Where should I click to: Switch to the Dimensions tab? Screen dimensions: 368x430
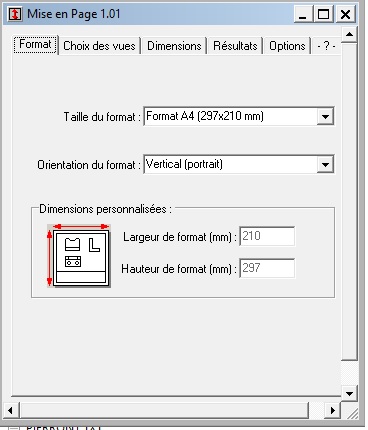tap(174, 46)
